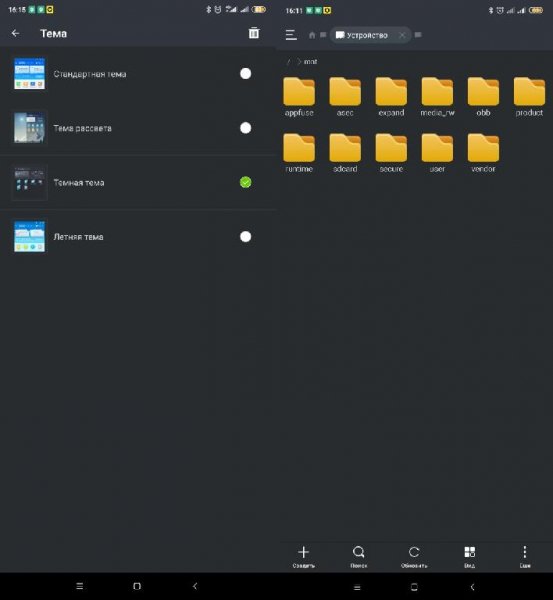Open the secure folder
This screenshot has width=553, height=600.
(391, 153)
